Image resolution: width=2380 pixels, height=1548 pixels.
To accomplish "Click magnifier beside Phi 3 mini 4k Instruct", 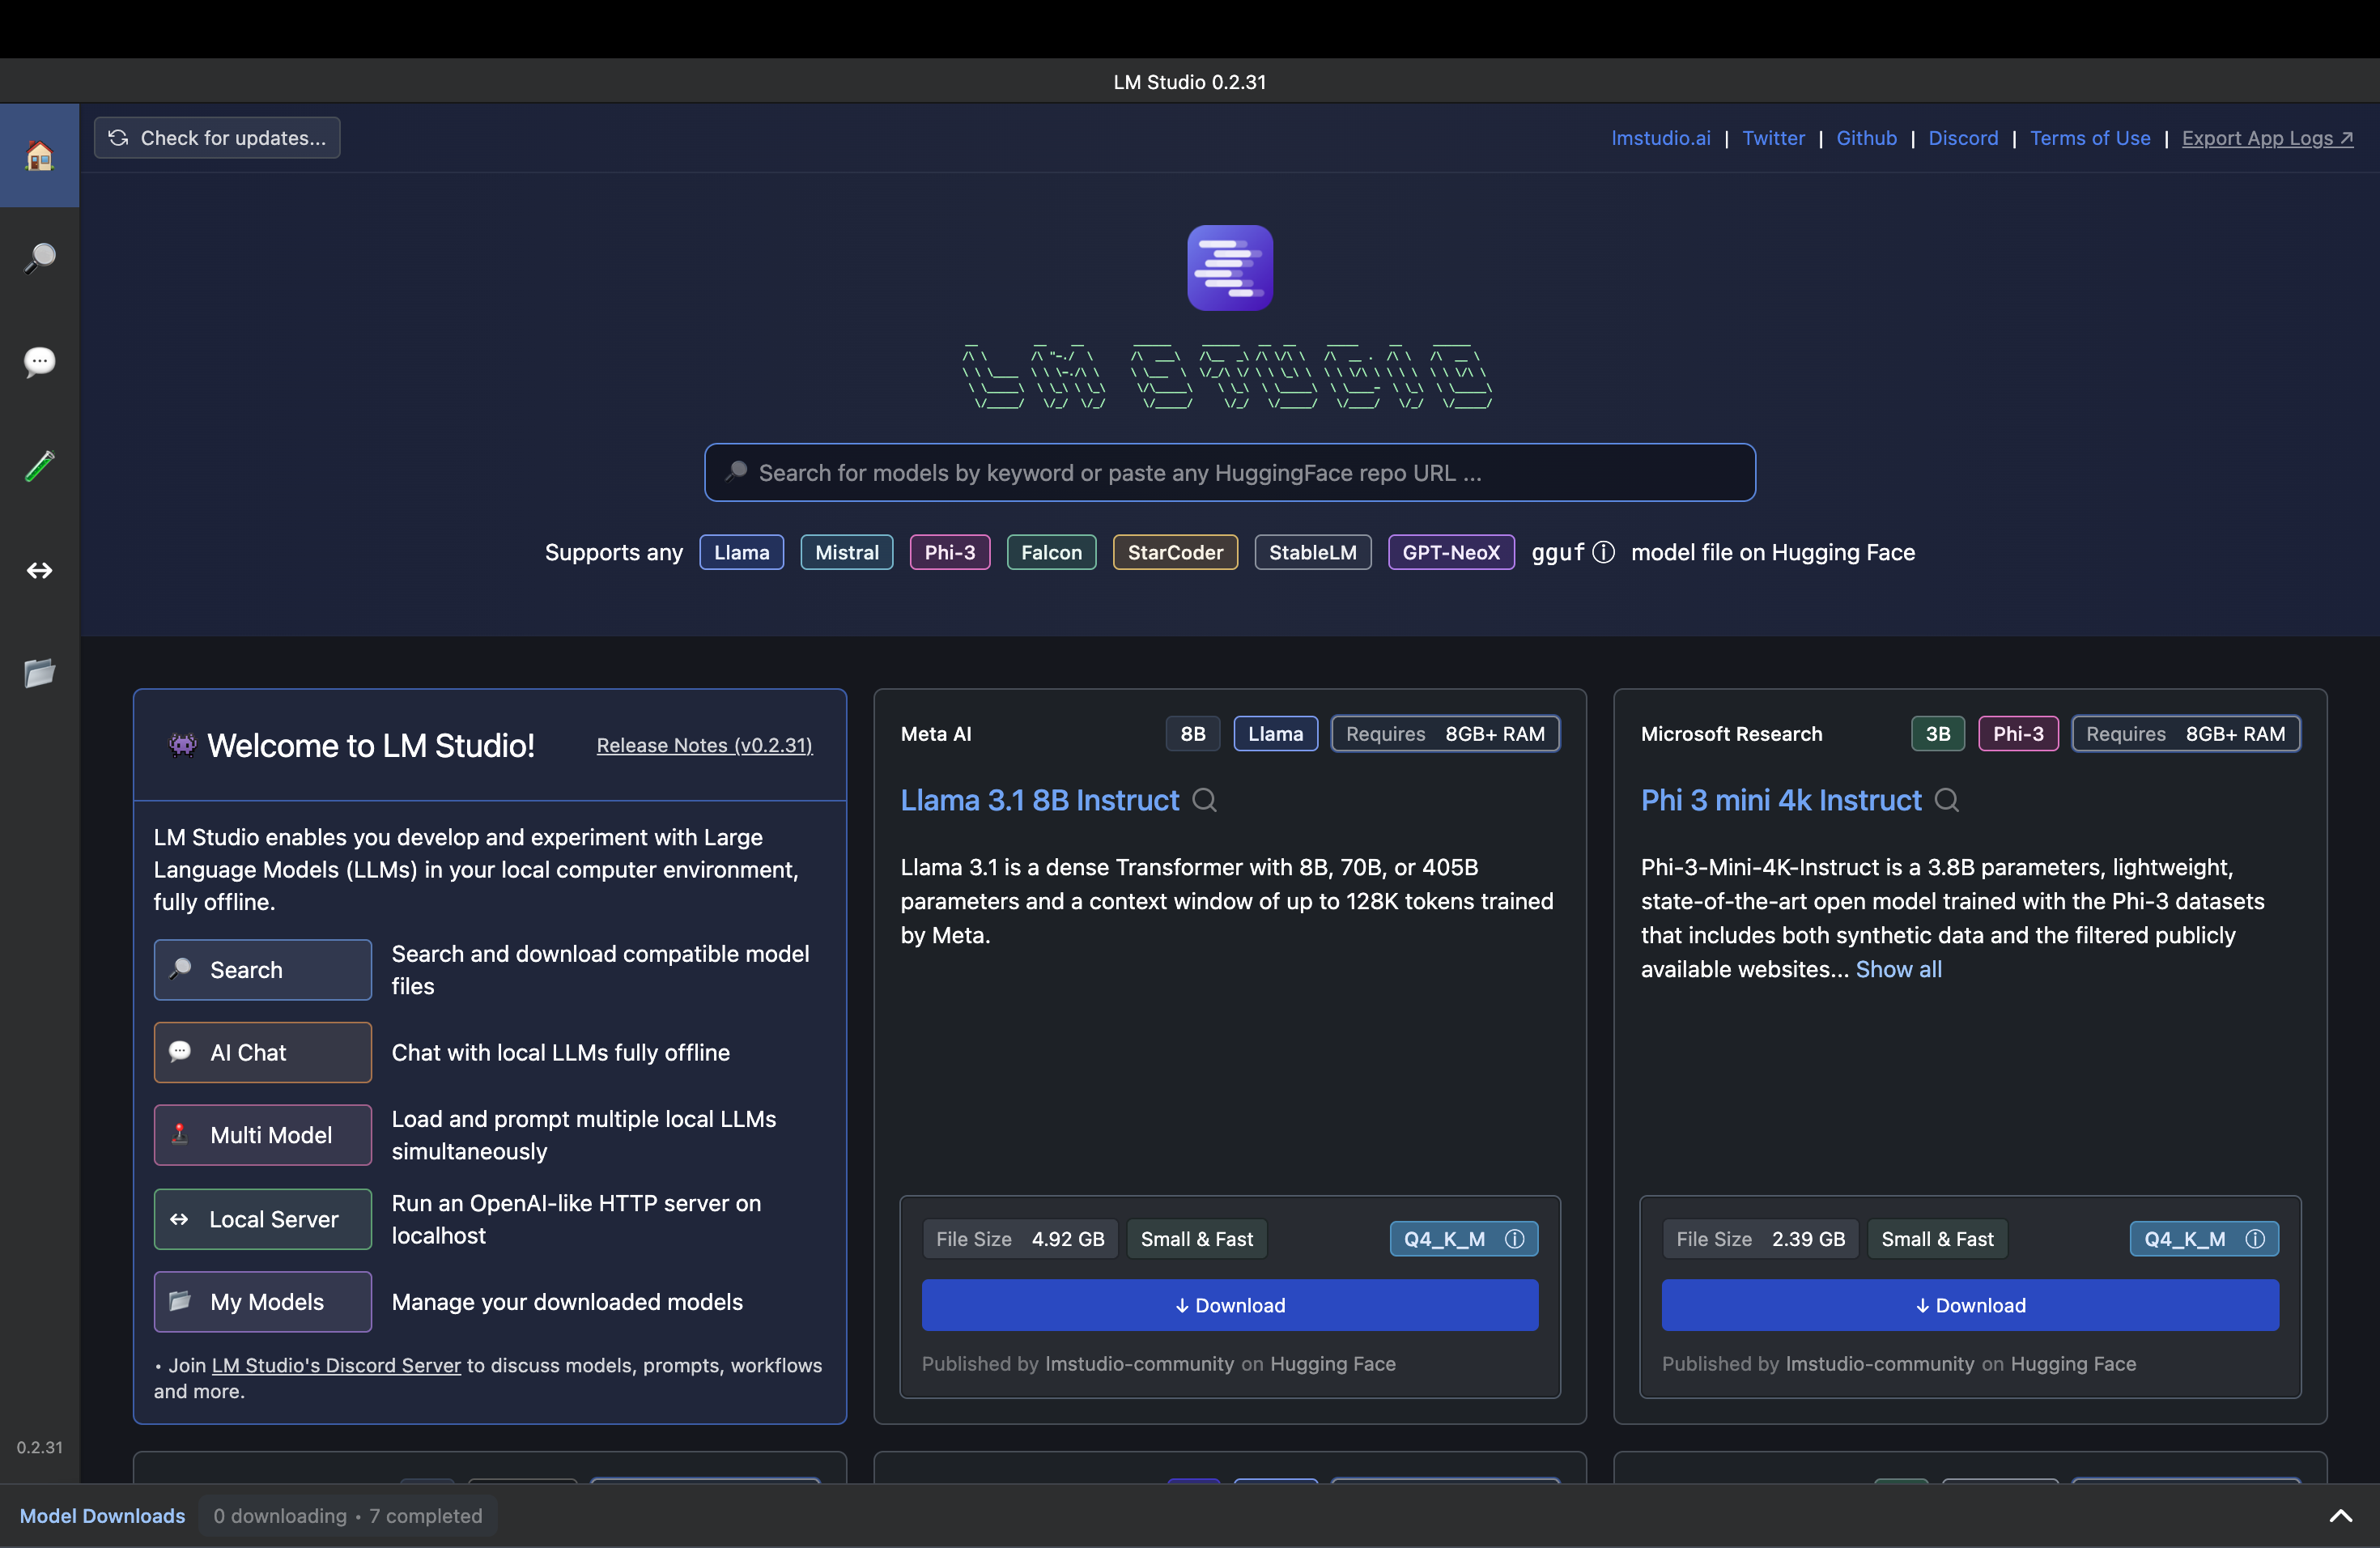I will point(1947,800).
